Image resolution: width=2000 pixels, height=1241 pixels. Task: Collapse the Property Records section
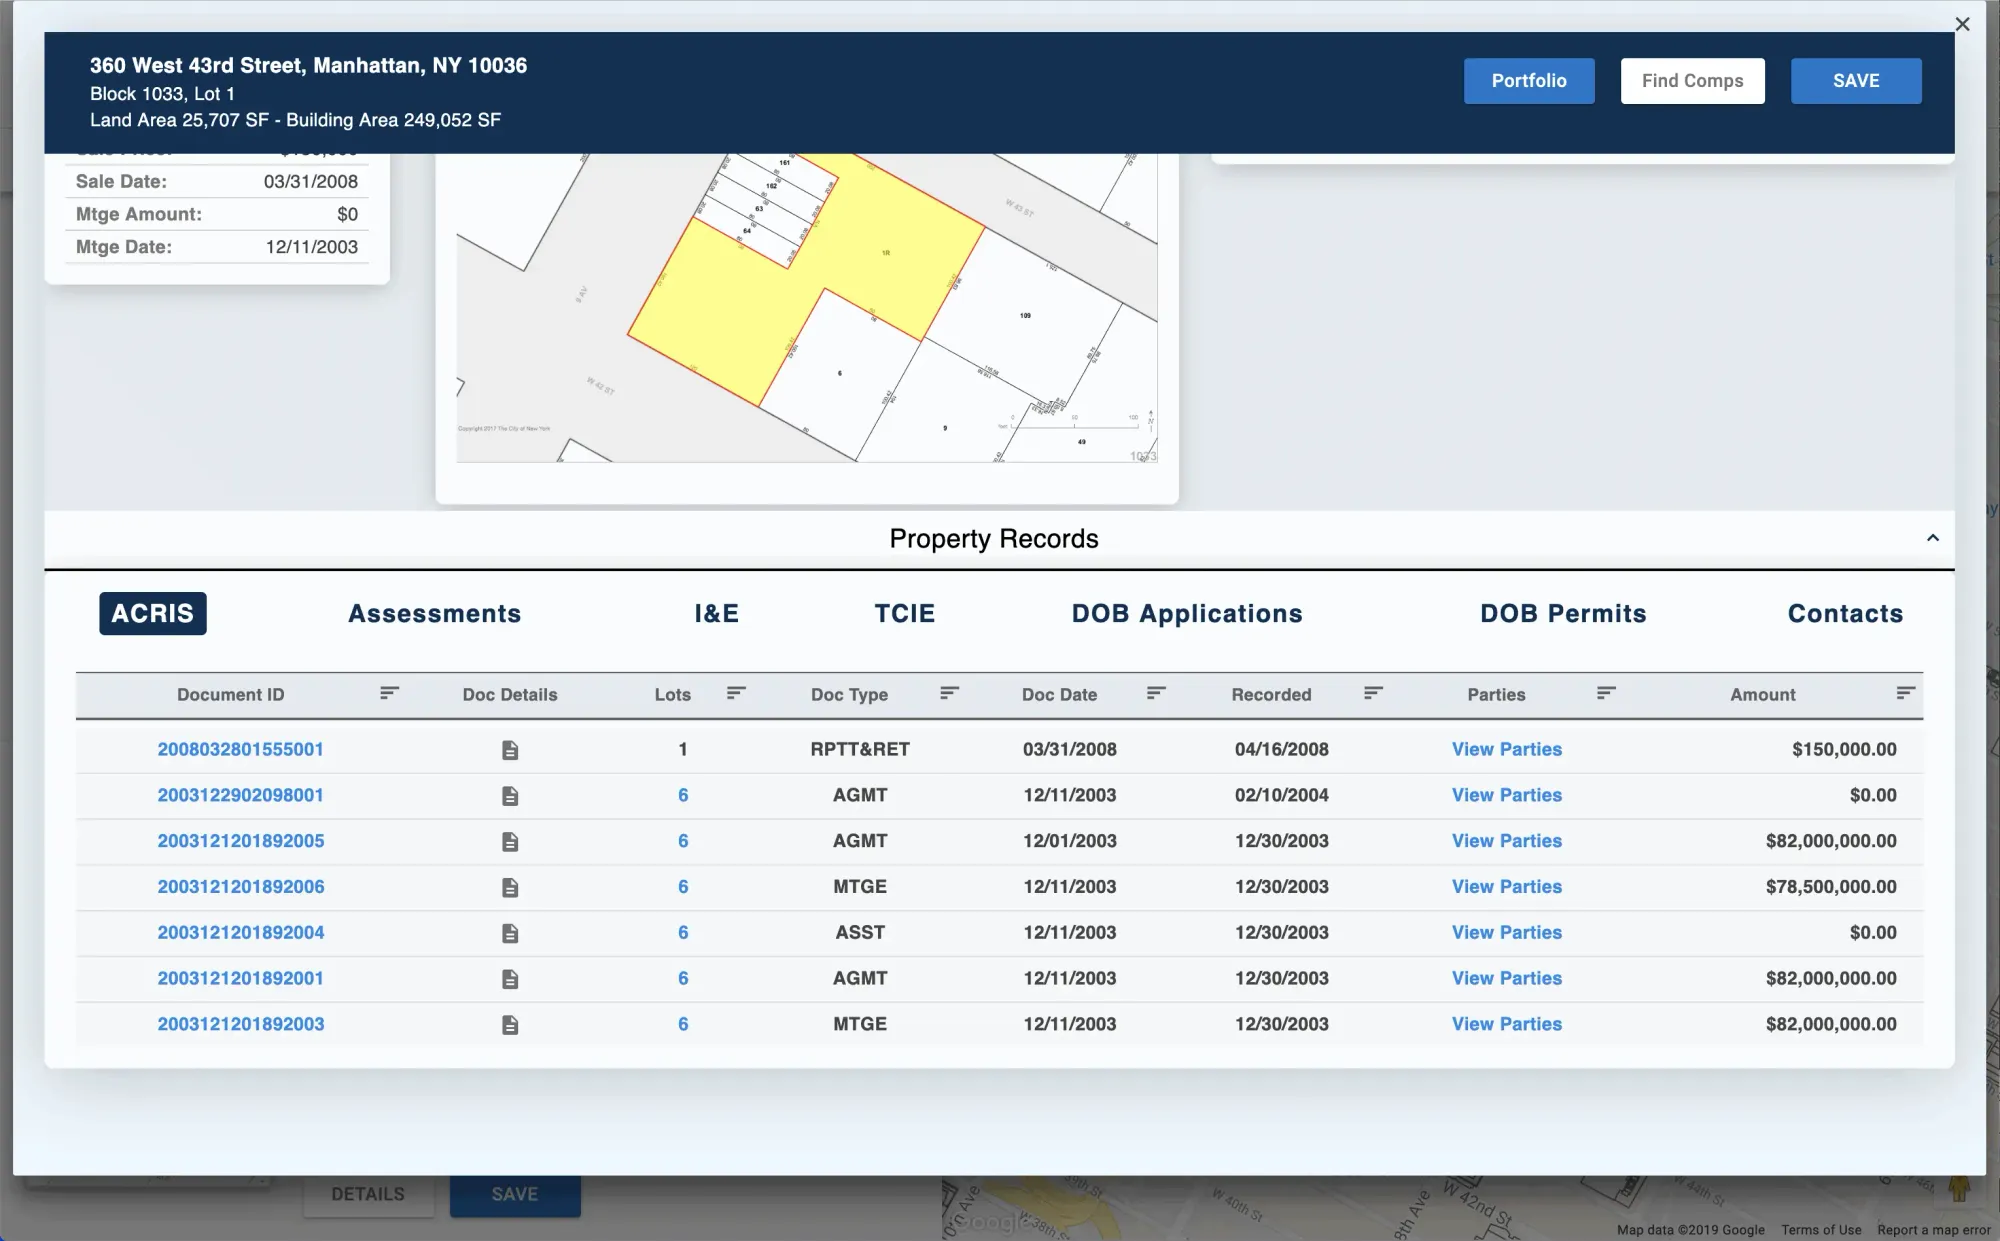pyautogui.click(x=1932, y=538)
